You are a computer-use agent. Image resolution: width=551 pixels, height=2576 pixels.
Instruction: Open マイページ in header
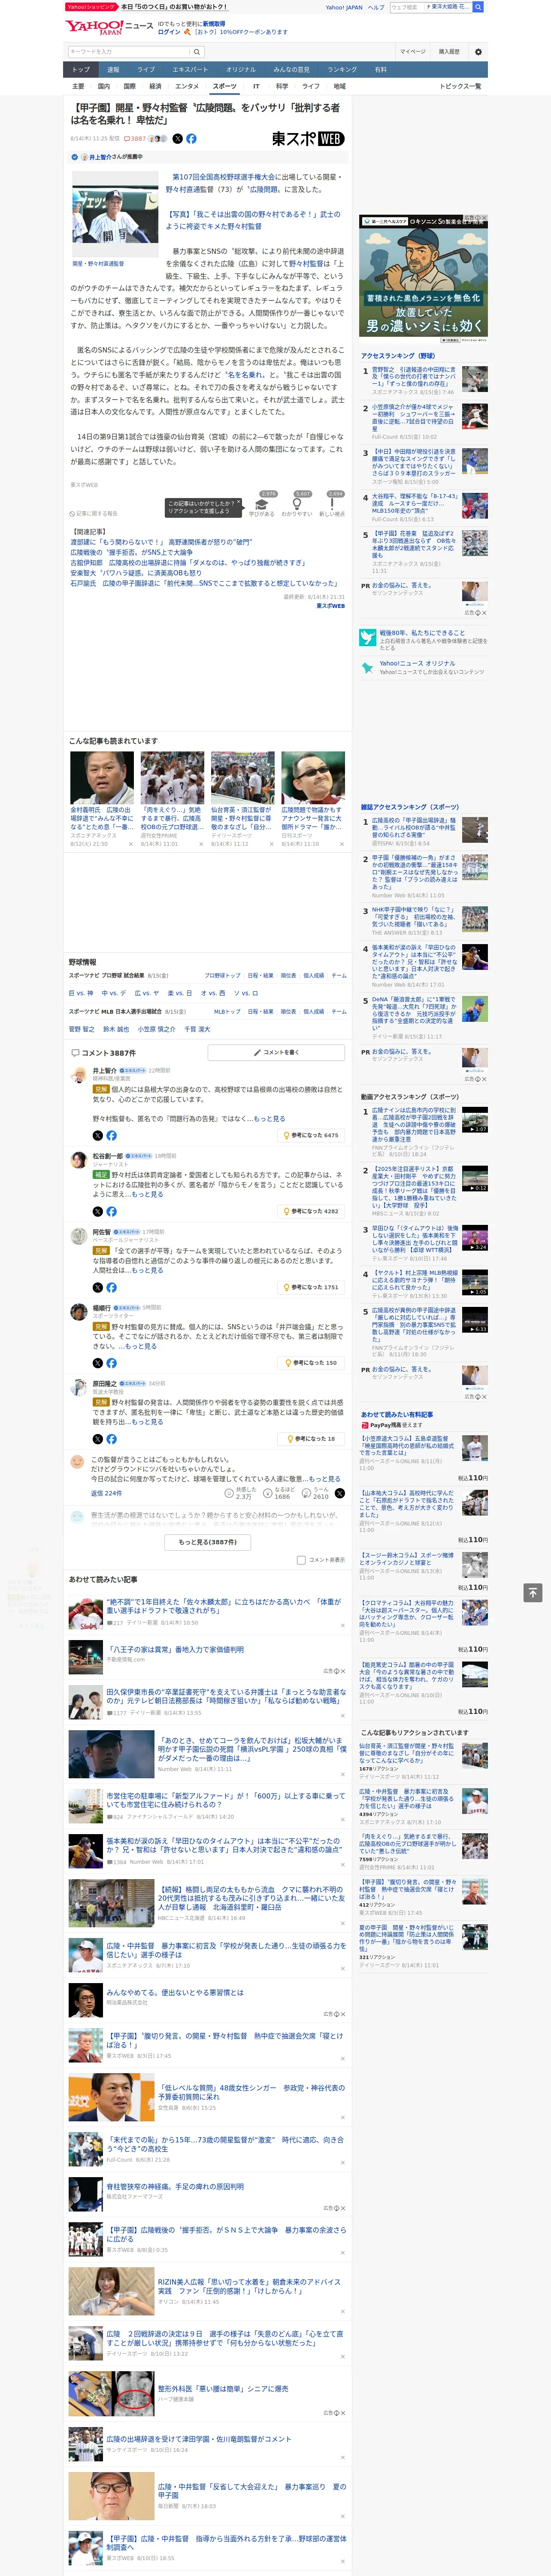coord(413,51)
